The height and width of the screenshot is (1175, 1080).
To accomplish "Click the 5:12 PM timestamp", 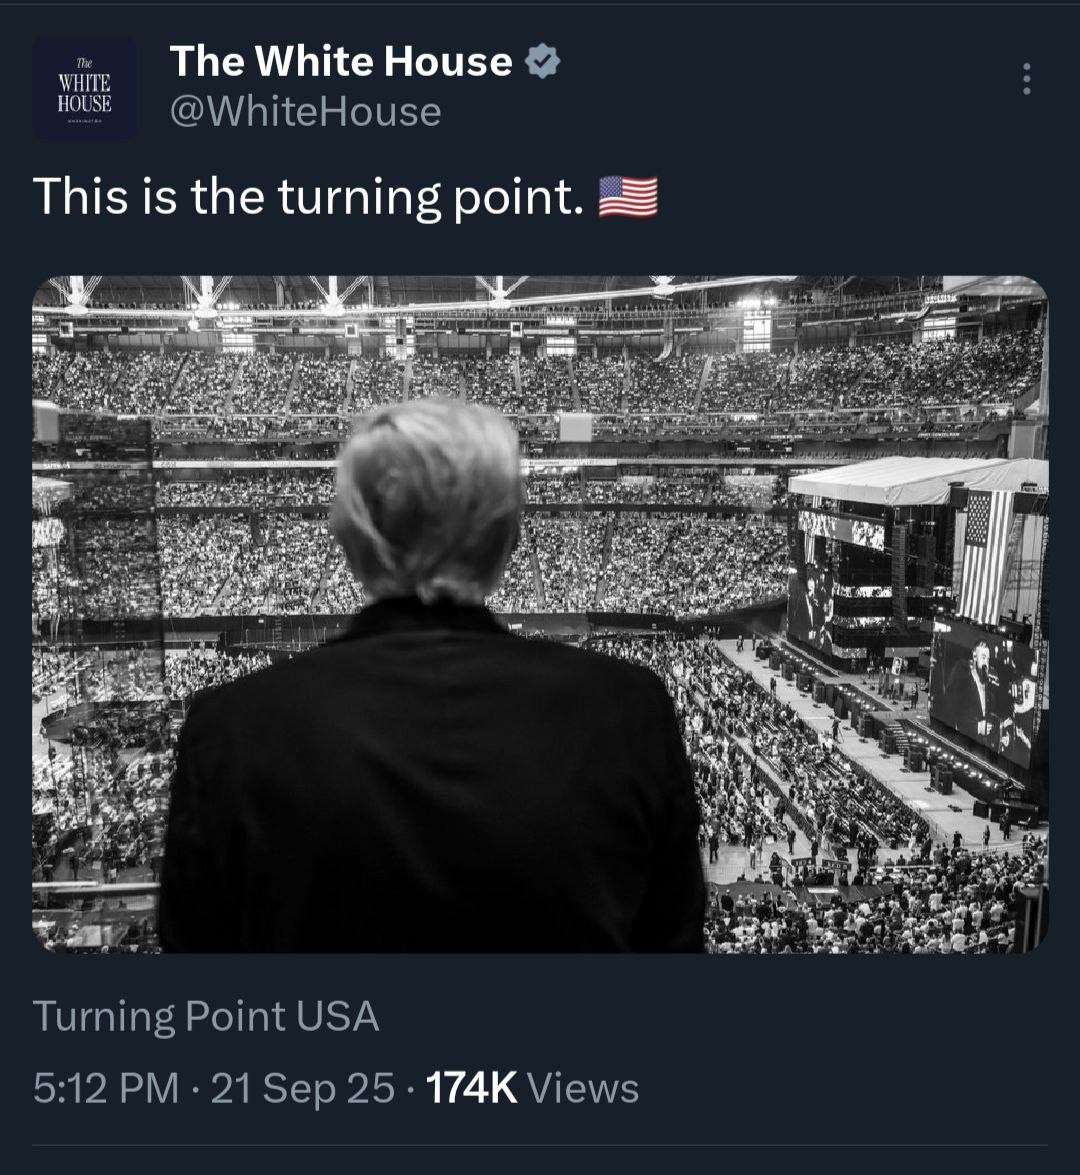I will point(106,1088).
